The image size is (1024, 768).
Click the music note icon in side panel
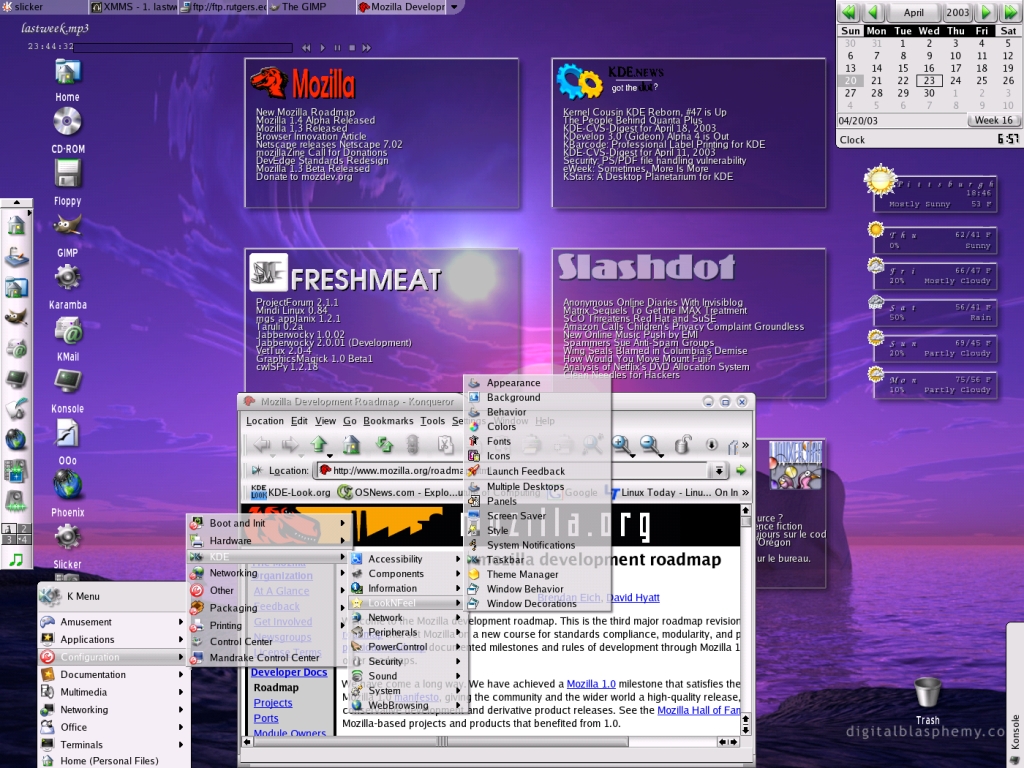16,560
